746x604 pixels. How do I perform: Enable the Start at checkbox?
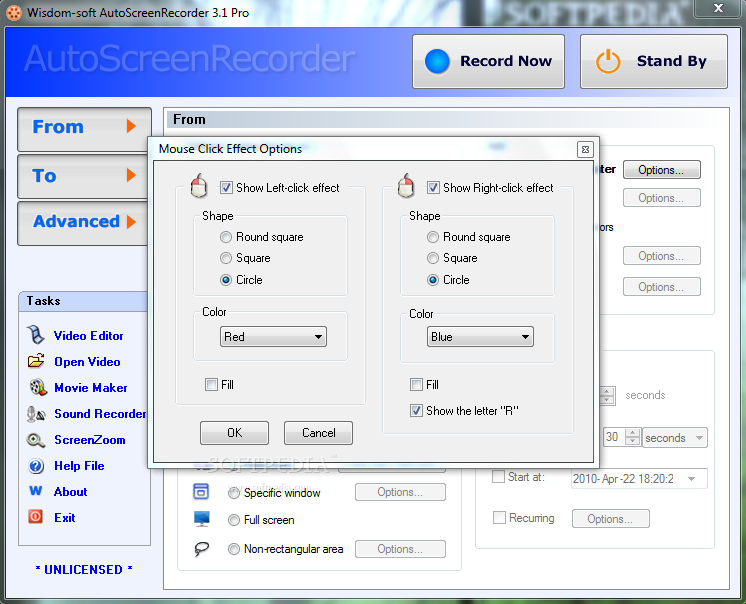499,477
